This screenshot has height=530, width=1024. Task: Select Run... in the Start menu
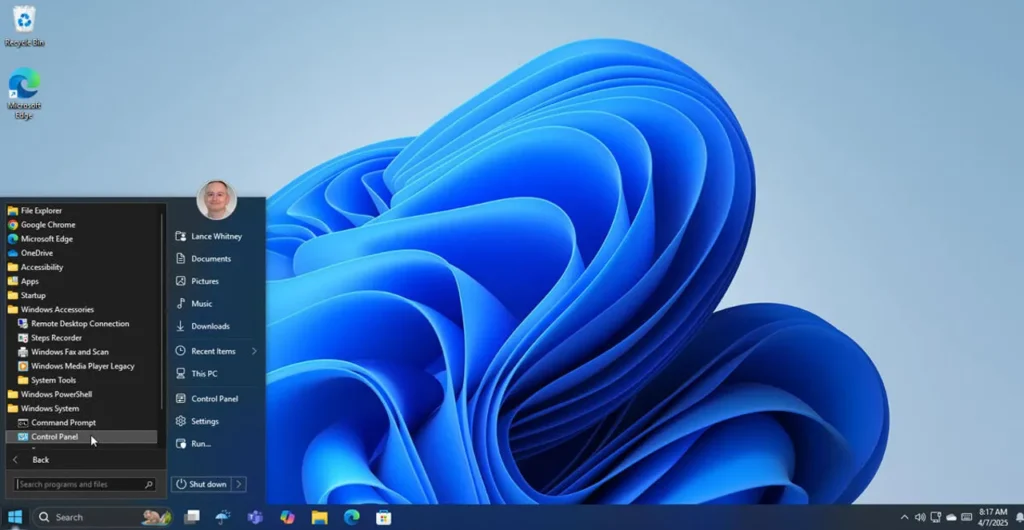click(x=201, y=443)
